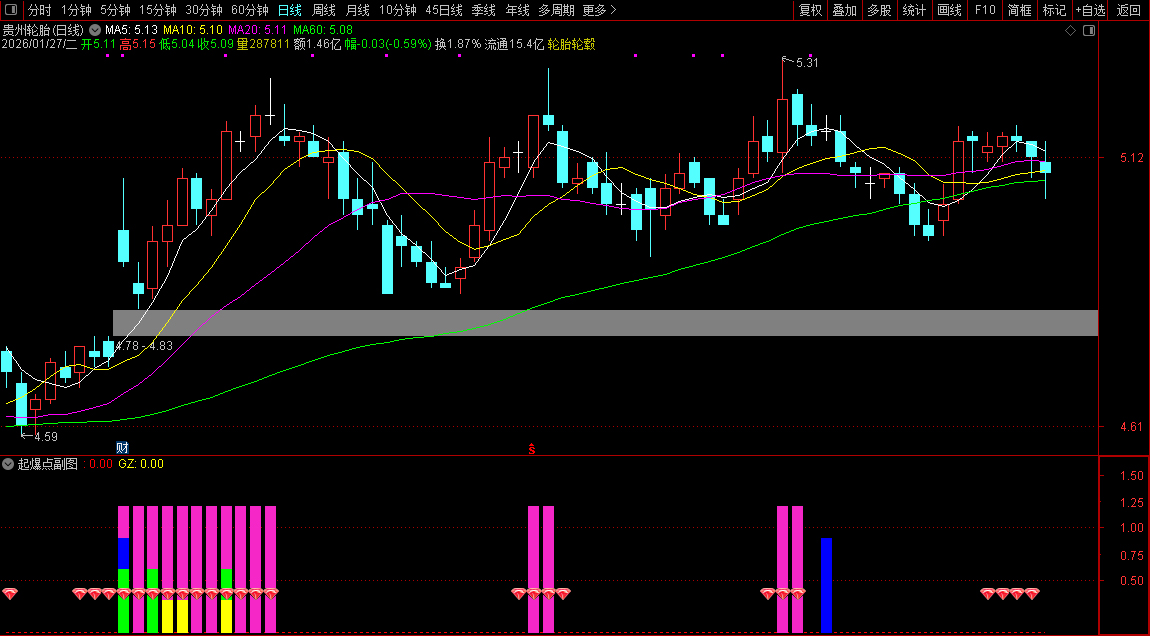The height and width of the screenshot is (636, 1150).
Task: Click the MA20: 5.11 indicator label
Action: click(257, 30)
